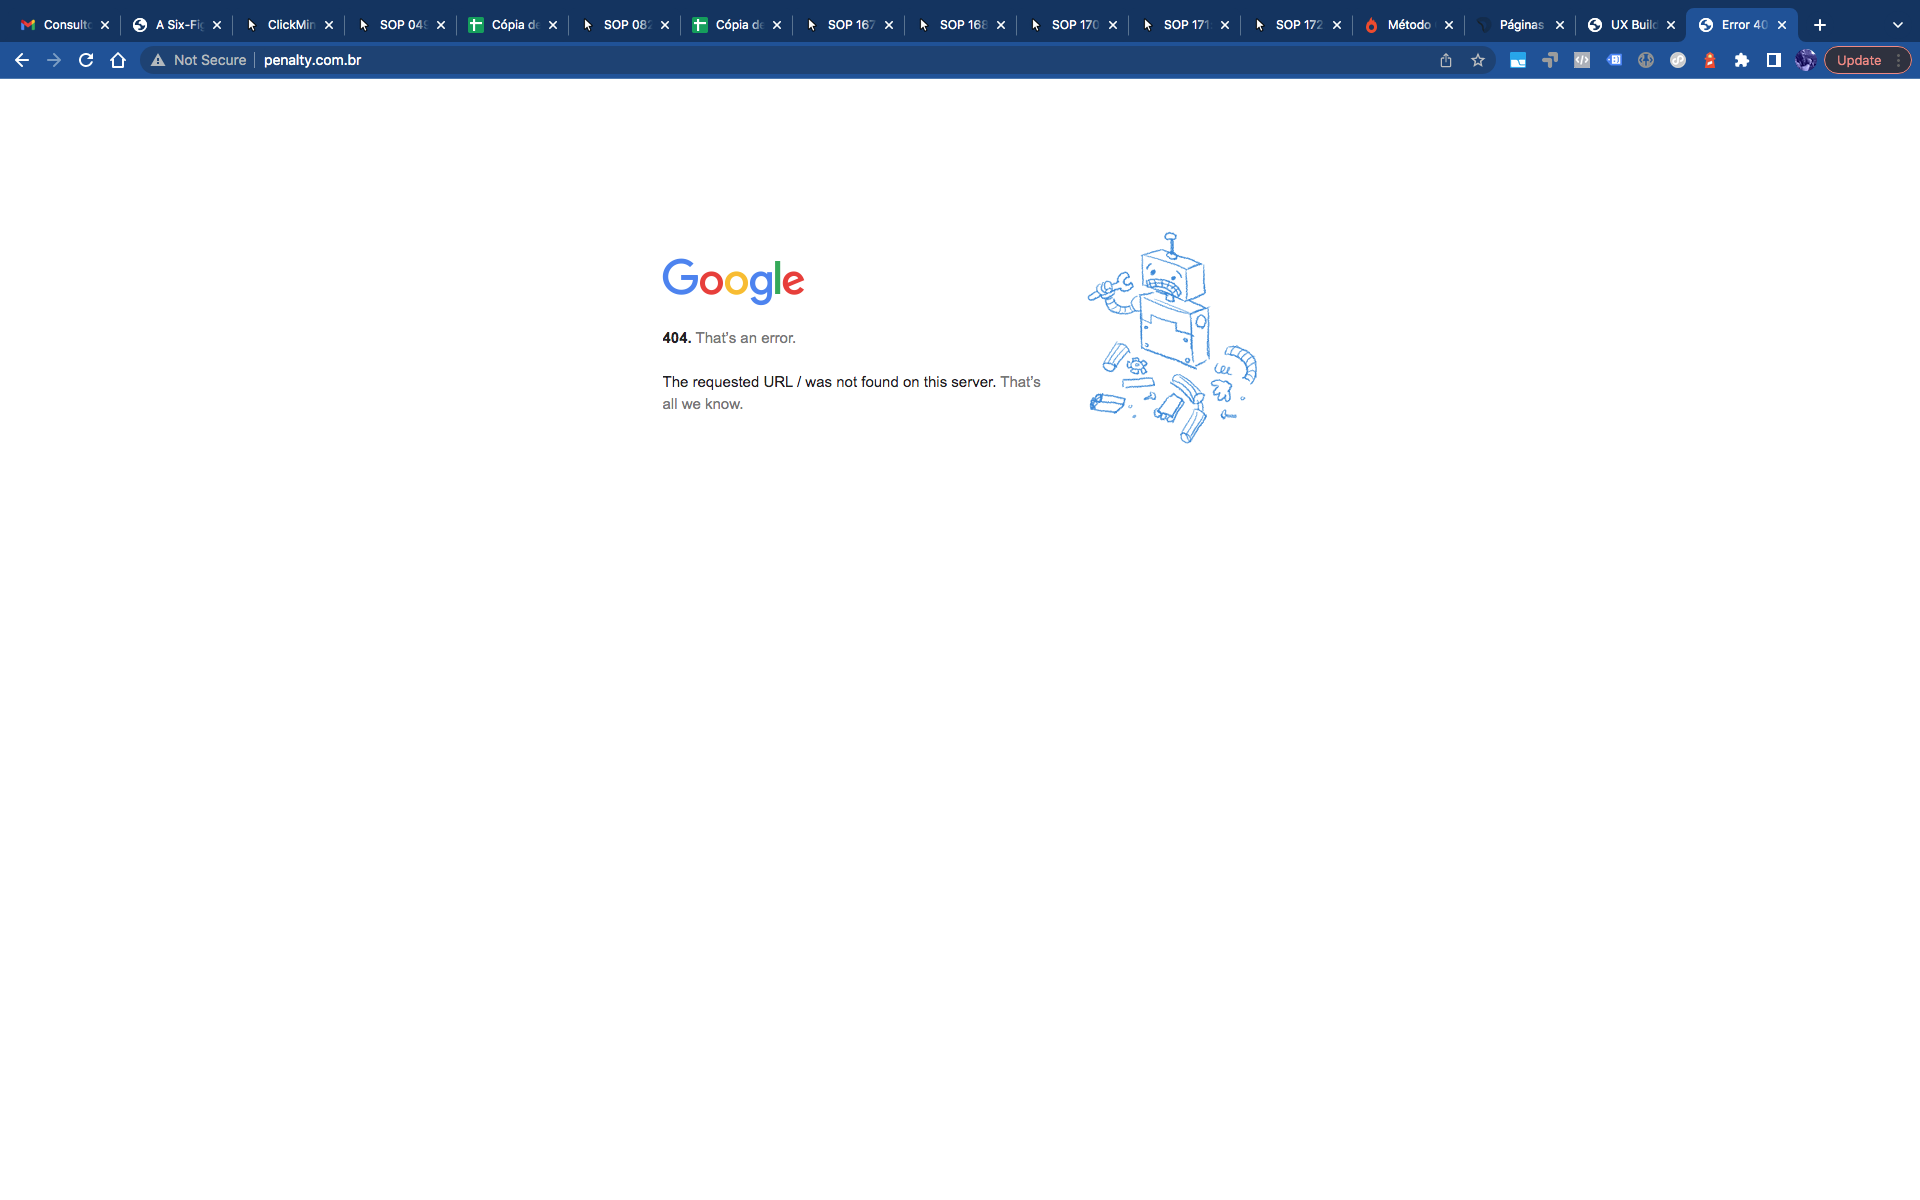1920x1200 pixels.
Task: Close the SOP 171 tab
Action: pyautogui.click(x=1225, y=25)
